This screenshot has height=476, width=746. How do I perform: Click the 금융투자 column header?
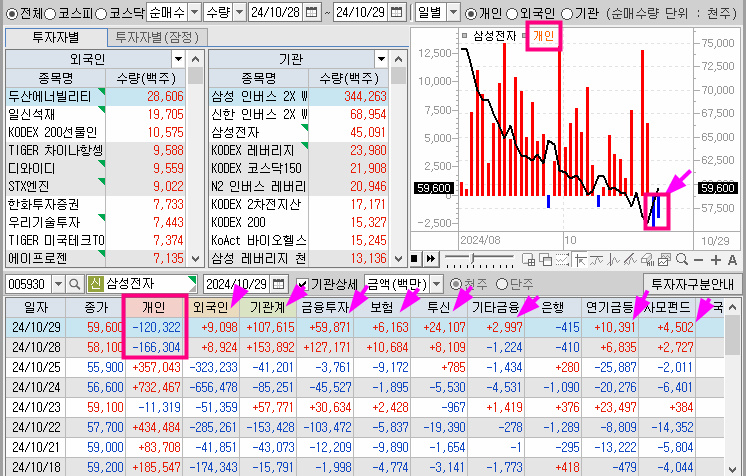(325, 307)
